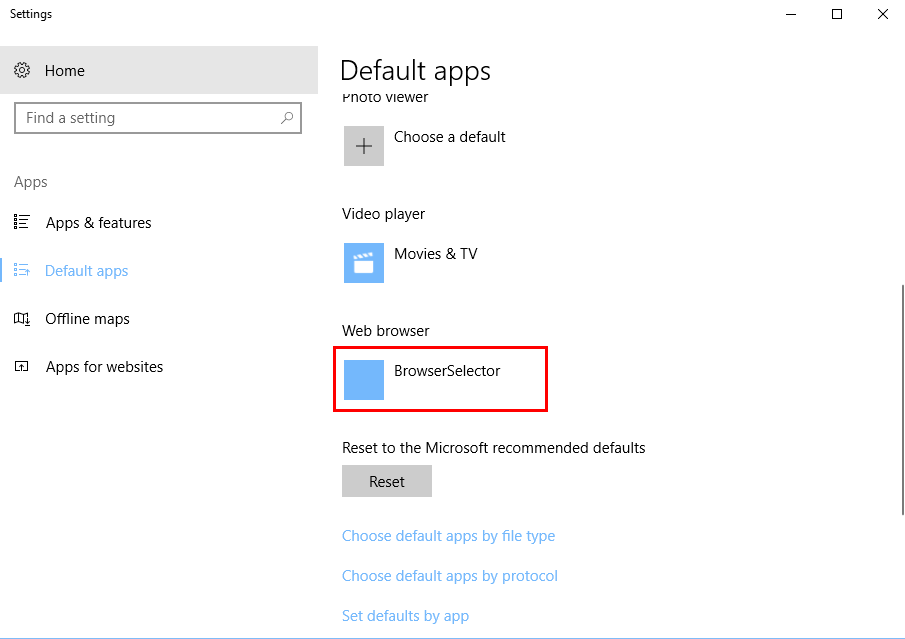The height and width of the screenshot is (639, 905).
Task: Click the Reset button
Action: point(387,481)
